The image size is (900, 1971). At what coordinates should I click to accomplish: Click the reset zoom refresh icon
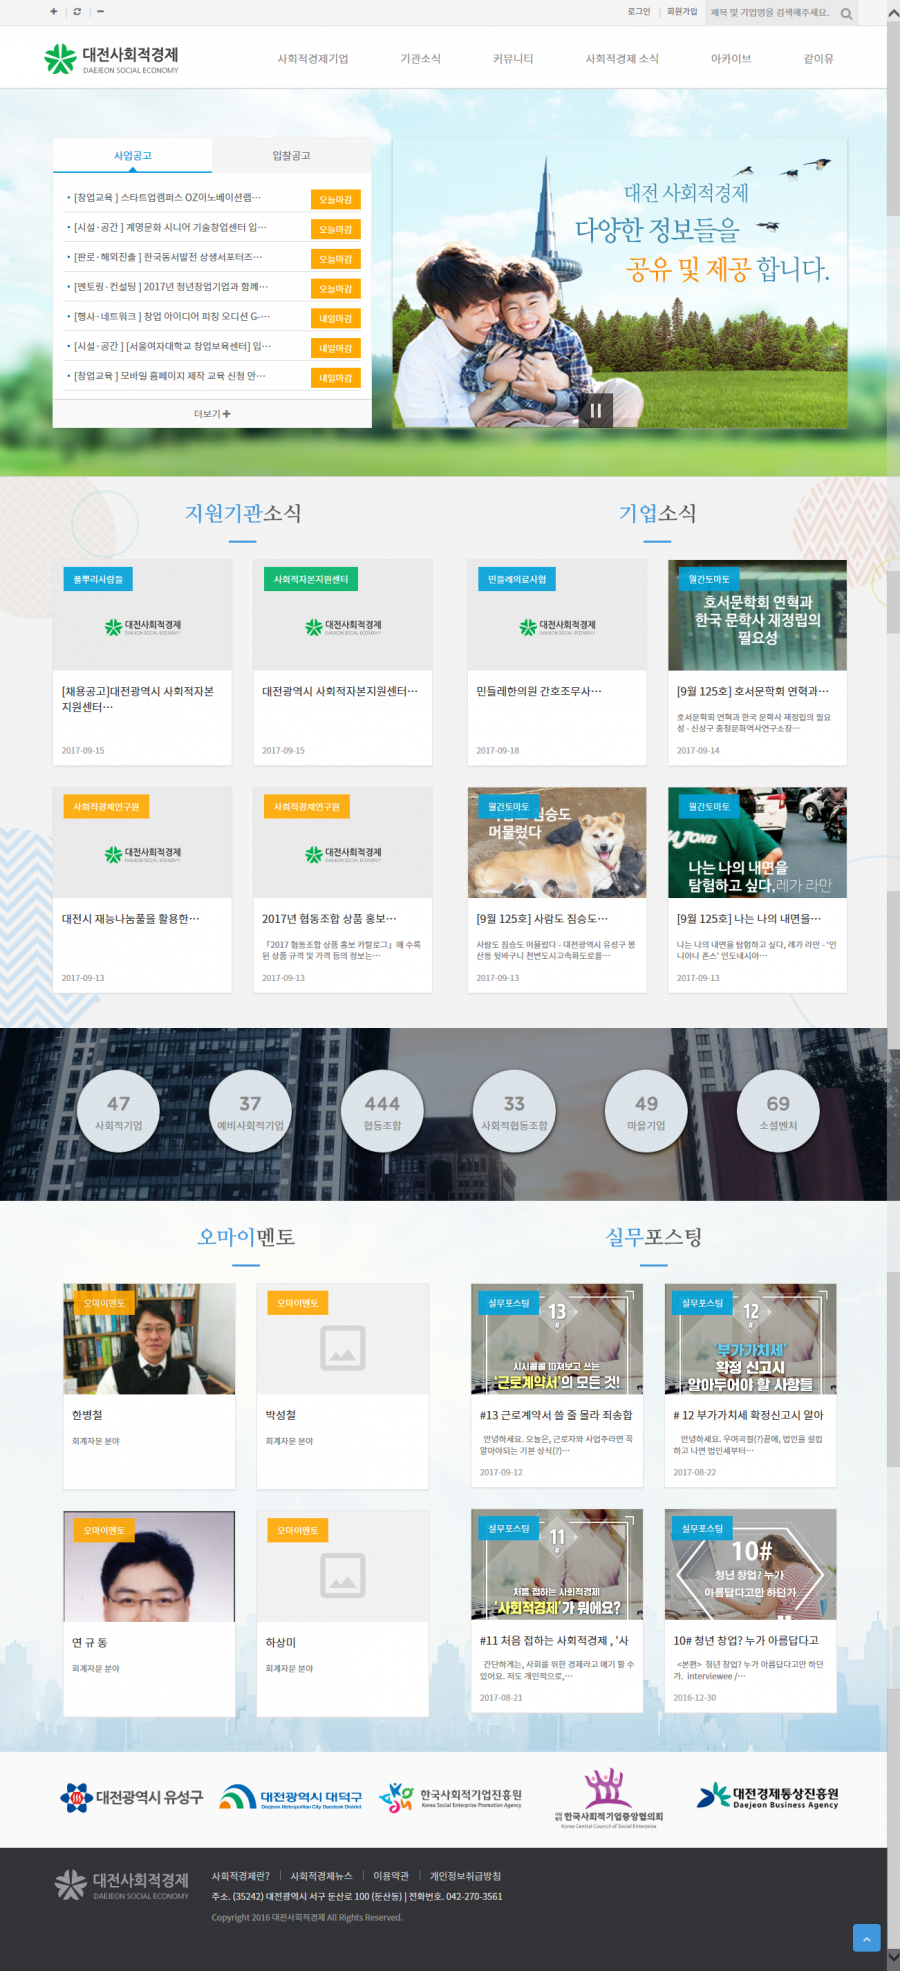pos(77,12)
